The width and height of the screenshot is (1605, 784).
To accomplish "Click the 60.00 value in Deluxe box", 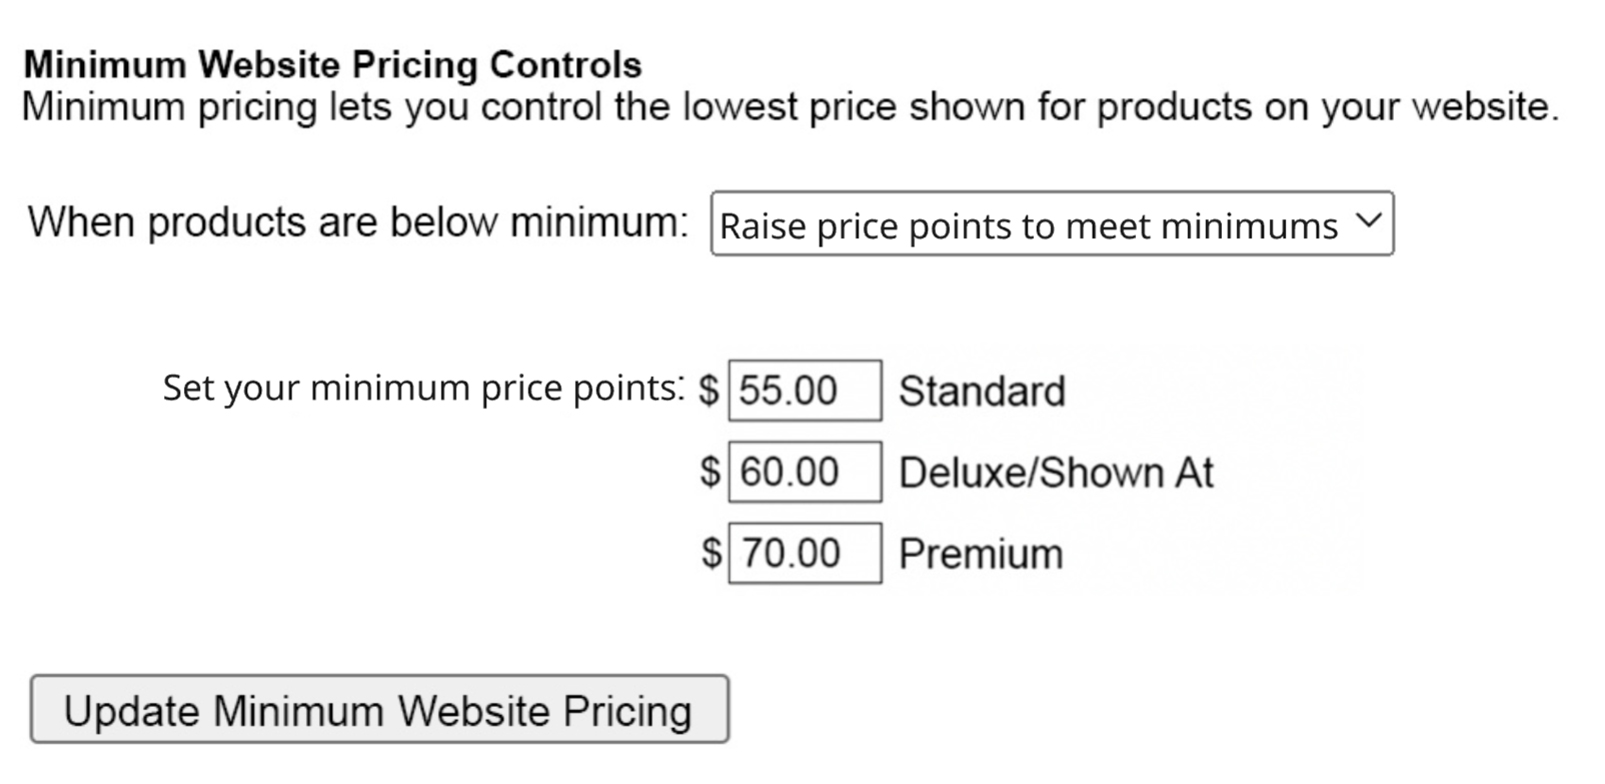I will pyautogui.click(x=789, y=472).
